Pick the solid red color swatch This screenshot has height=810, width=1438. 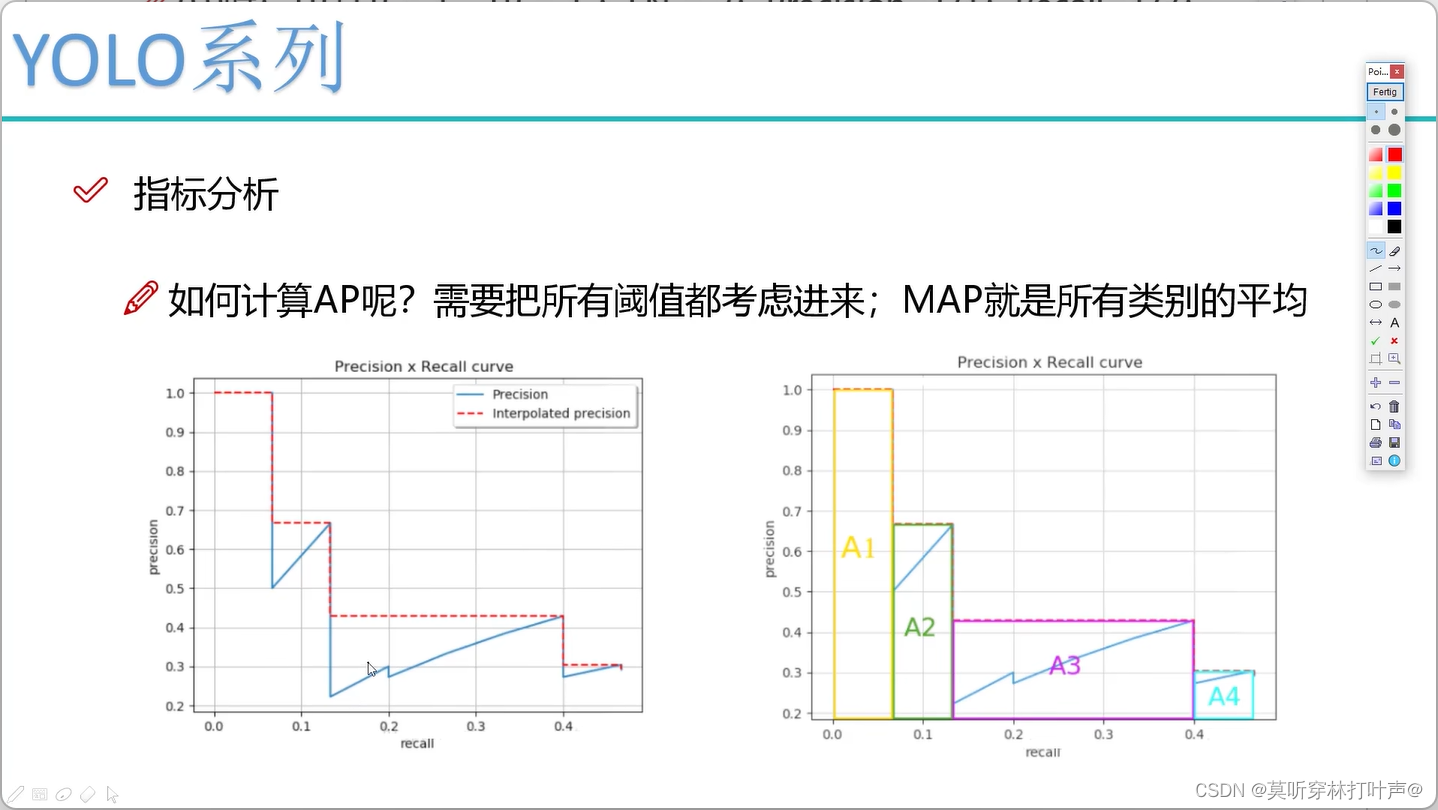pyautogui.click(x=1394, y=154)
